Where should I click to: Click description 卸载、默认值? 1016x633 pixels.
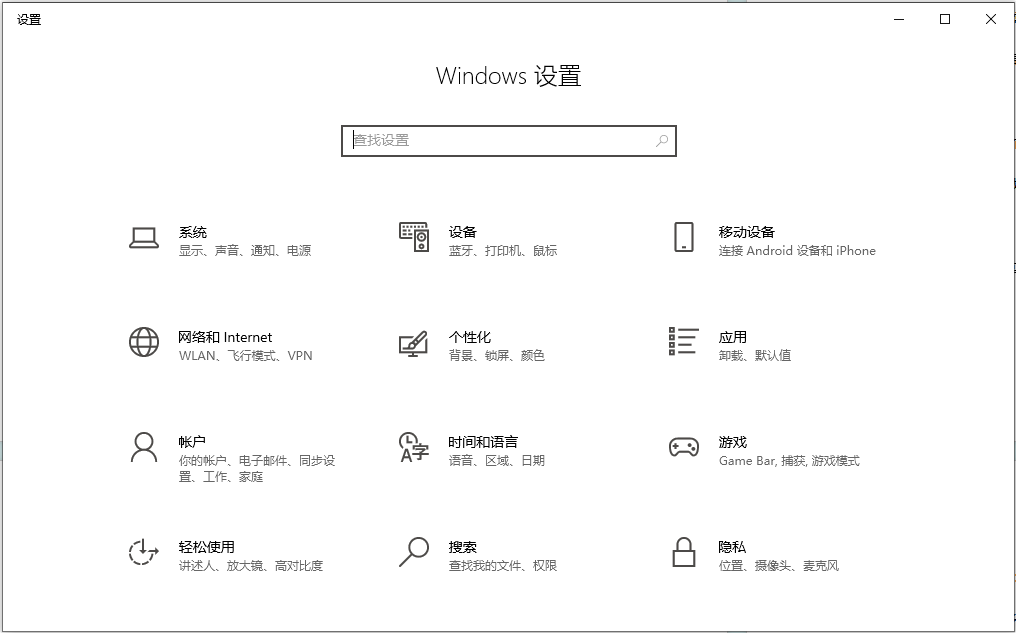755,356
